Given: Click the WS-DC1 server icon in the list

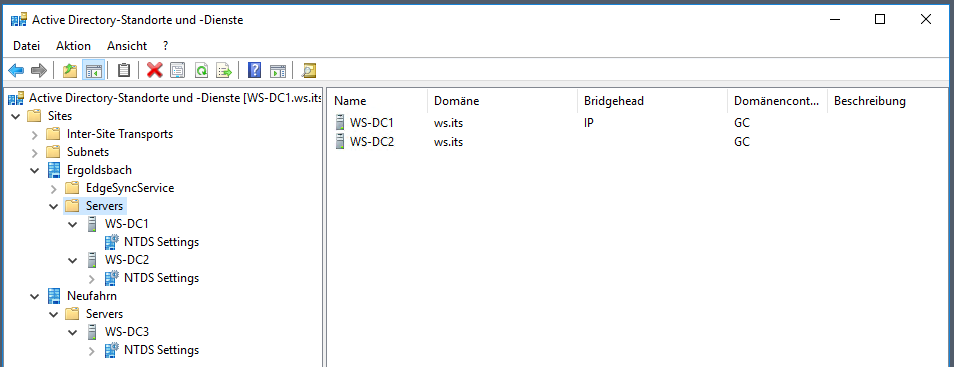Looking at the screenshot, I should pyautogui.click(x=339, y=122).
